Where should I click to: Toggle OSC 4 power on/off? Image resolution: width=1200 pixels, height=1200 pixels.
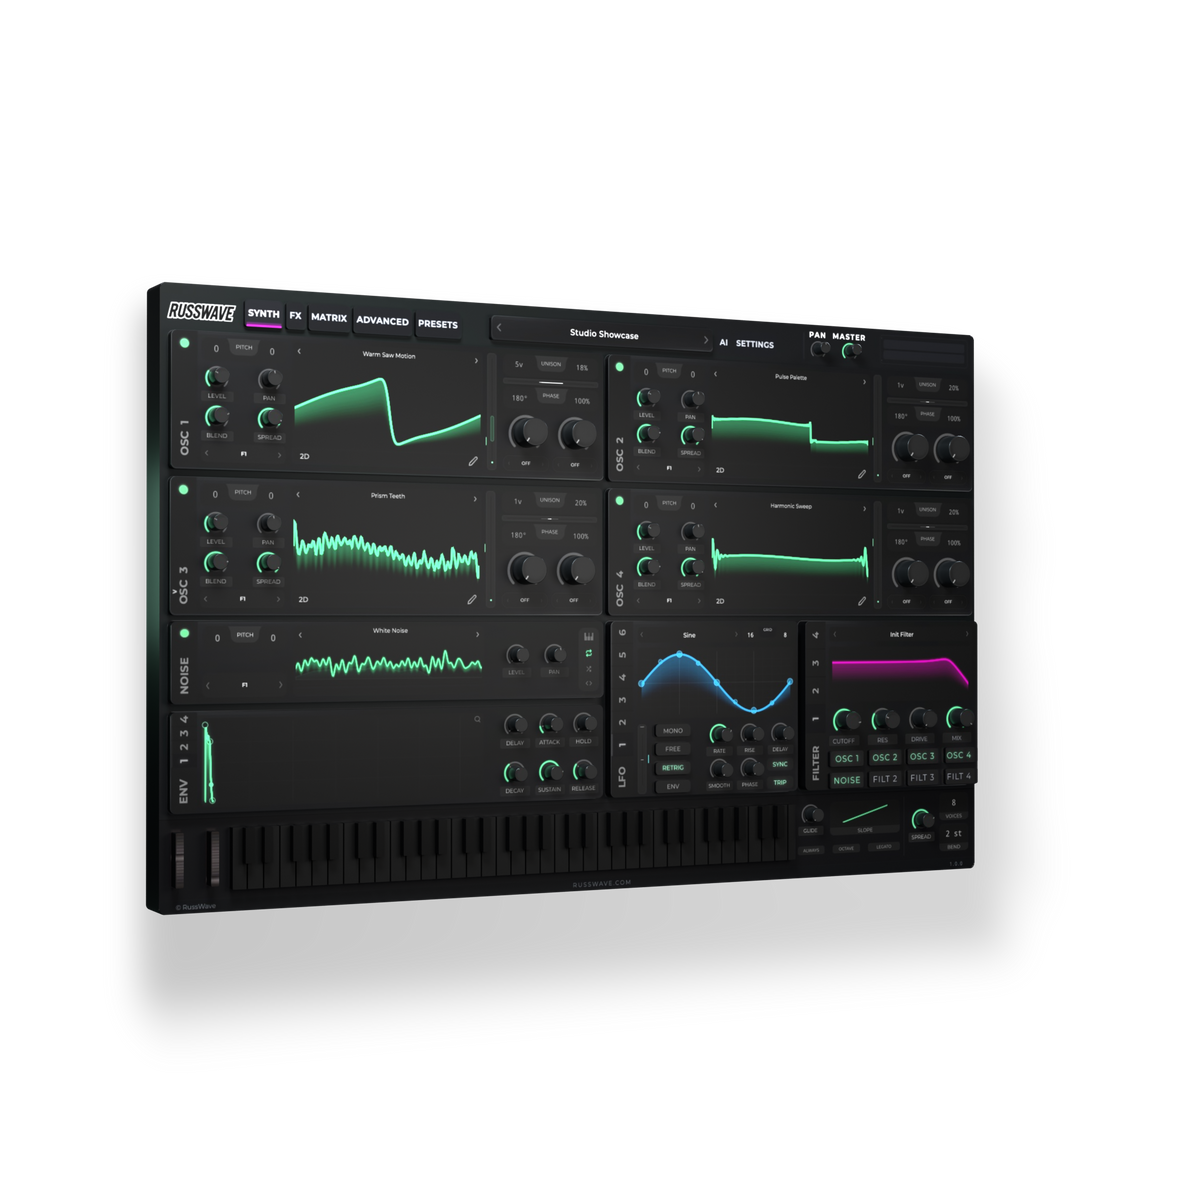point(620,500)
